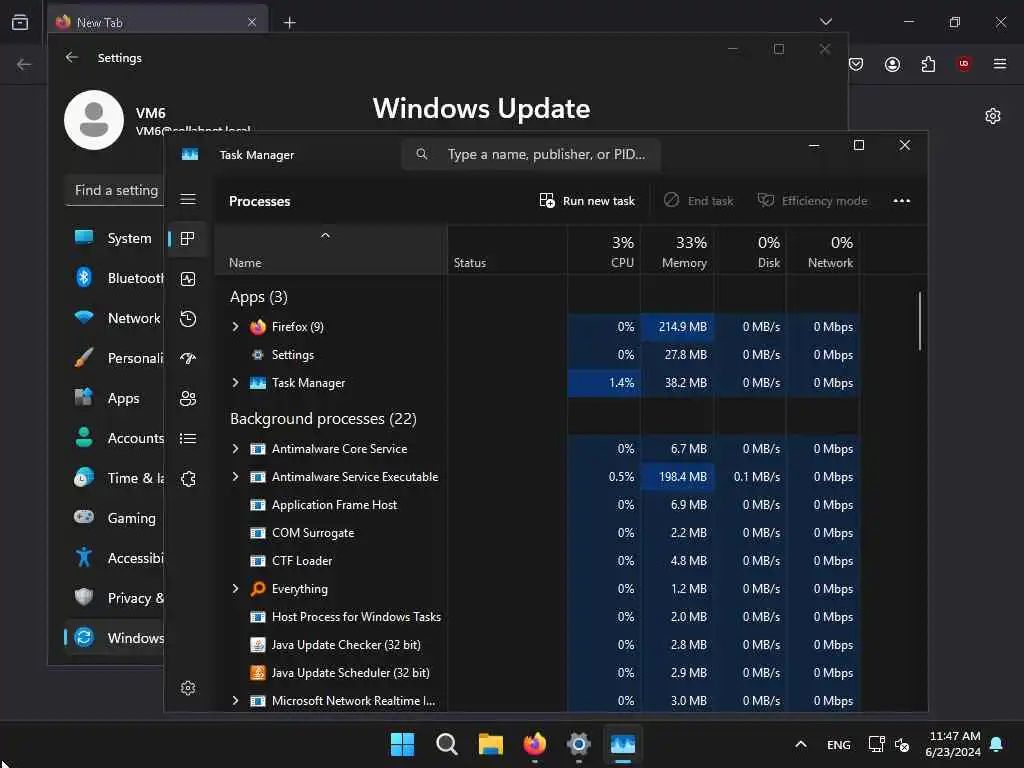Open the clock showing 11:47 AM

point(953,744)
